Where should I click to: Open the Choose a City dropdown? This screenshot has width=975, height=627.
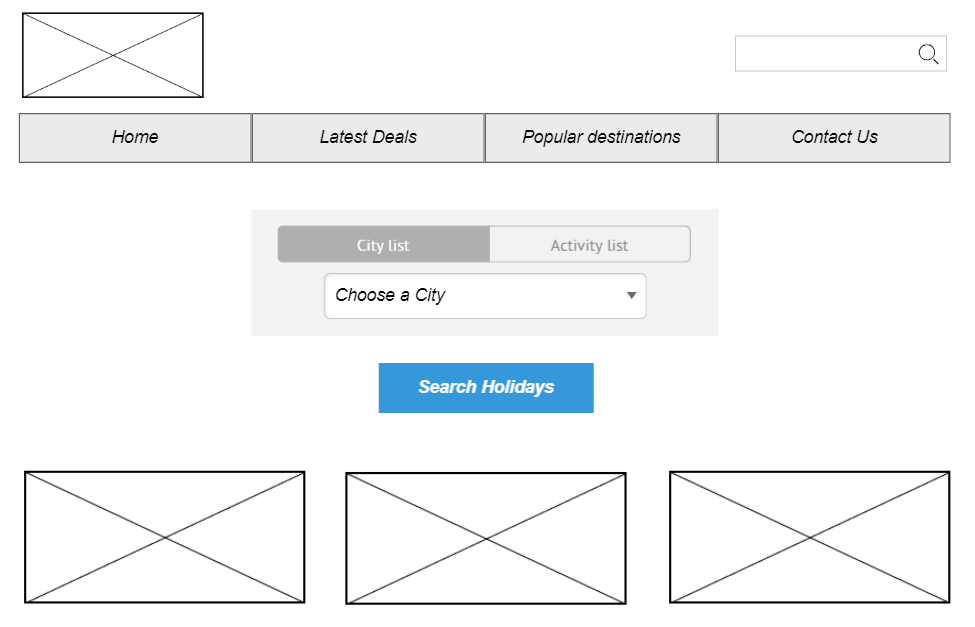485,296
